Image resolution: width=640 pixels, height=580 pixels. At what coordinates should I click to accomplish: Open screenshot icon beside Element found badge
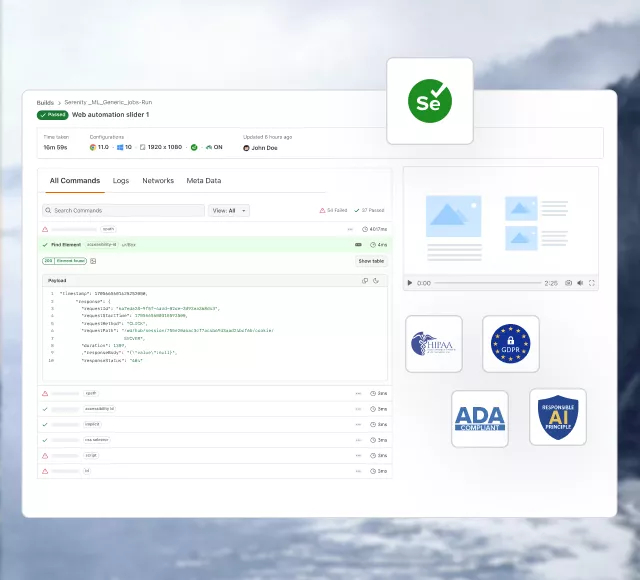[x=93, y=261]
